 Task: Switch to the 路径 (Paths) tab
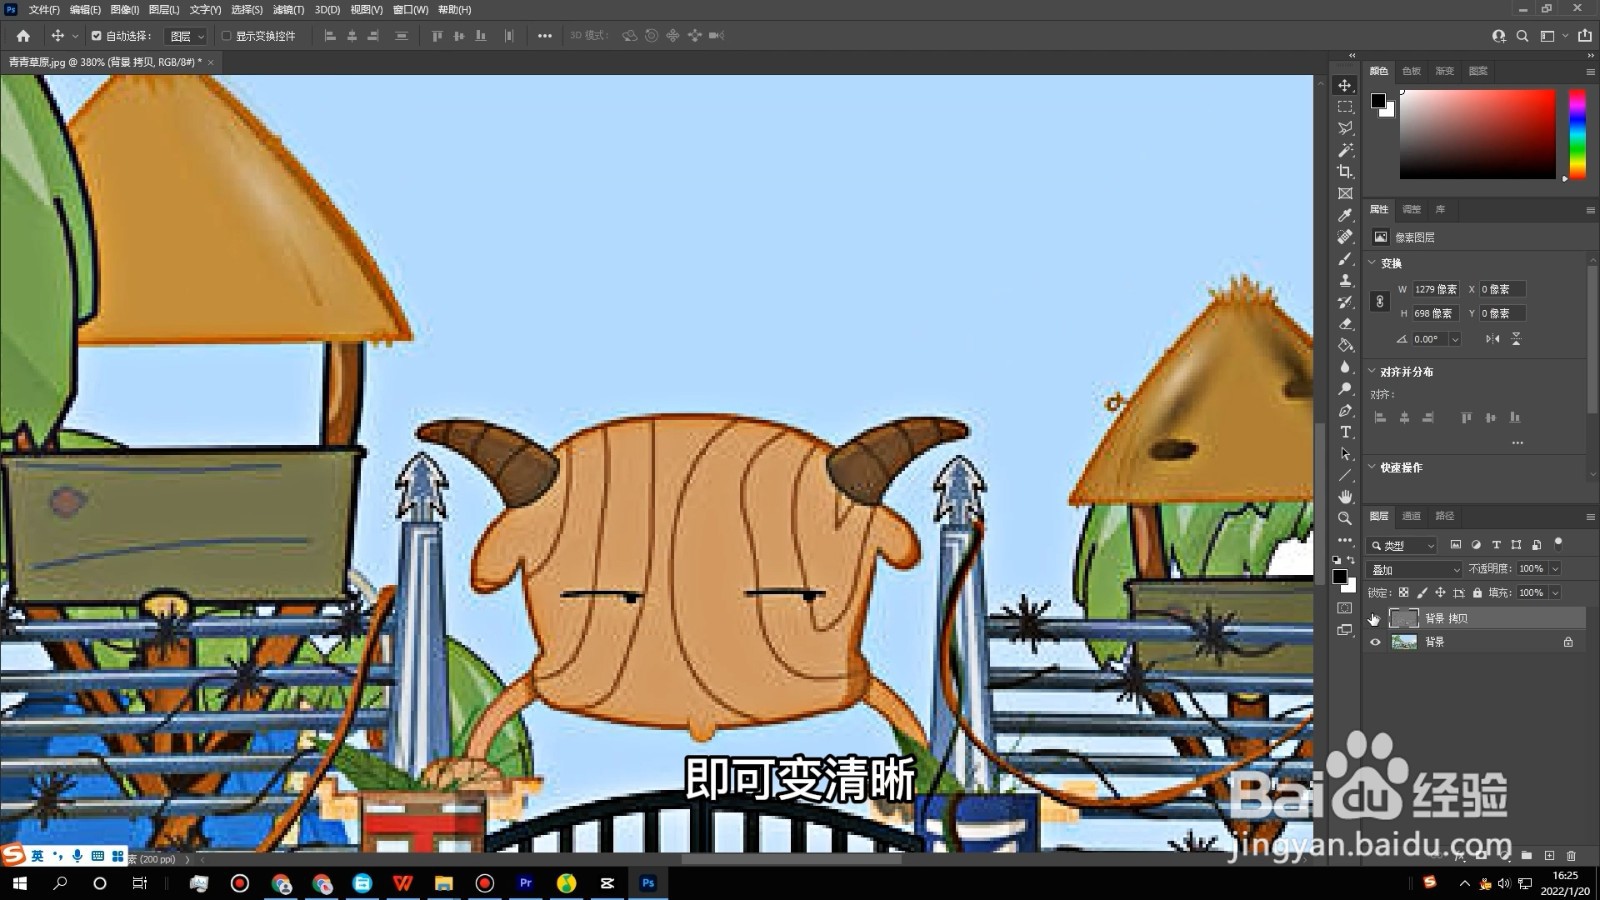tap(1445, 516)
